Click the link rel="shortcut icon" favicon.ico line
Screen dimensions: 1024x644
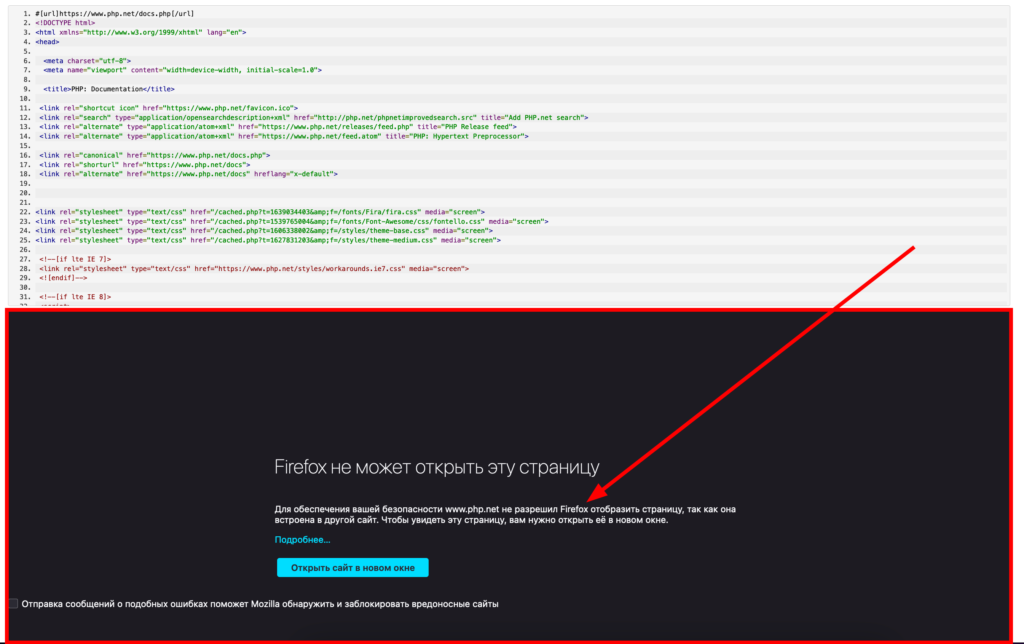pyautogui.click(x=168, y=108)
